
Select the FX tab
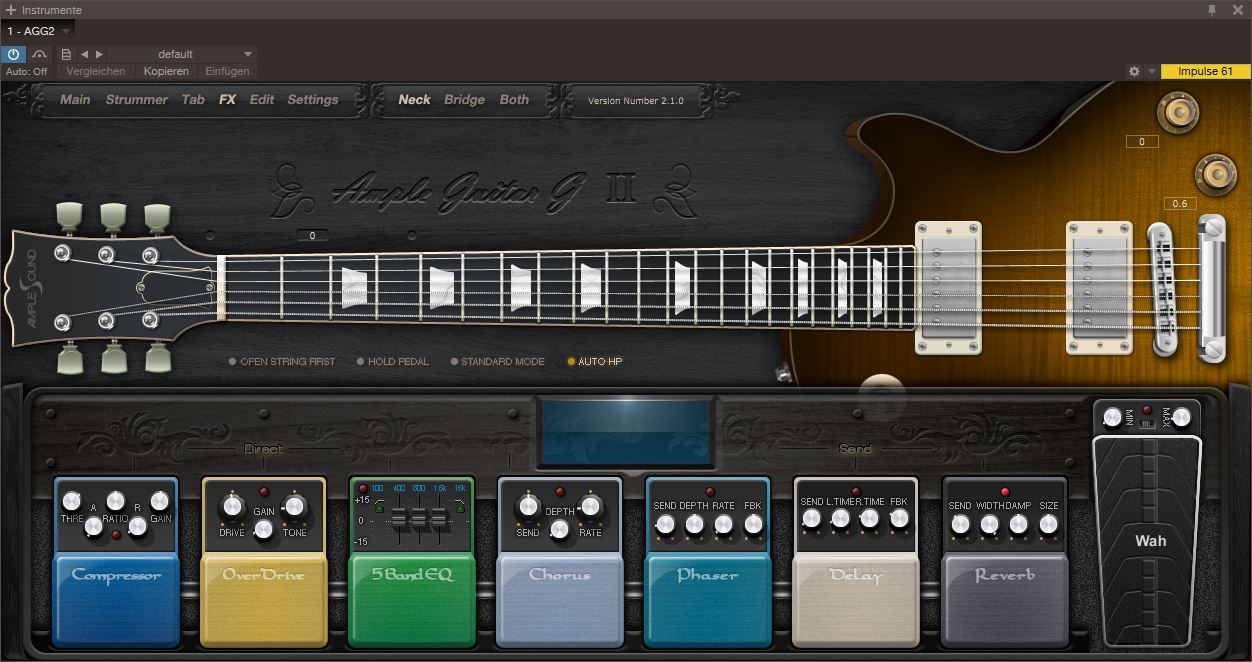coord(228,100)
